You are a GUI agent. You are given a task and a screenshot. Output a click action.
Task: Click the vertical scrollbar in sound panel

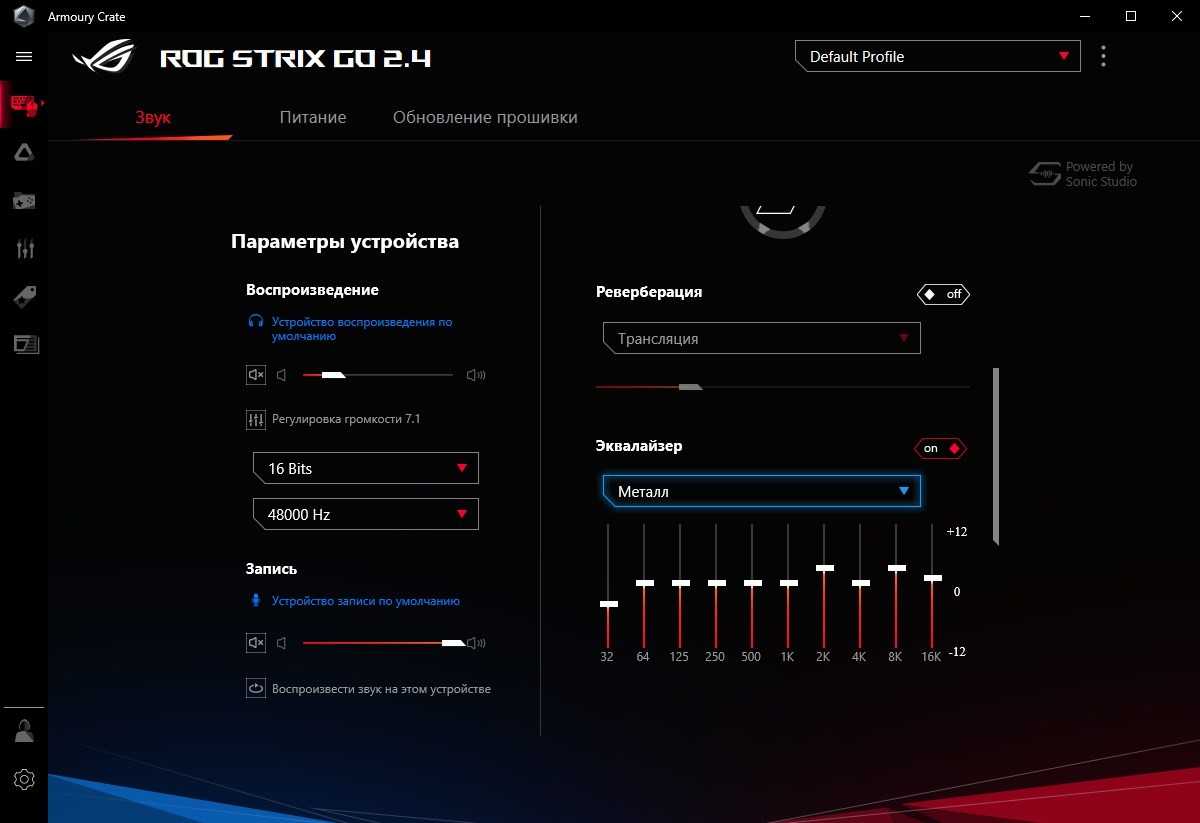pyautogui.click(x=995, y=456)
